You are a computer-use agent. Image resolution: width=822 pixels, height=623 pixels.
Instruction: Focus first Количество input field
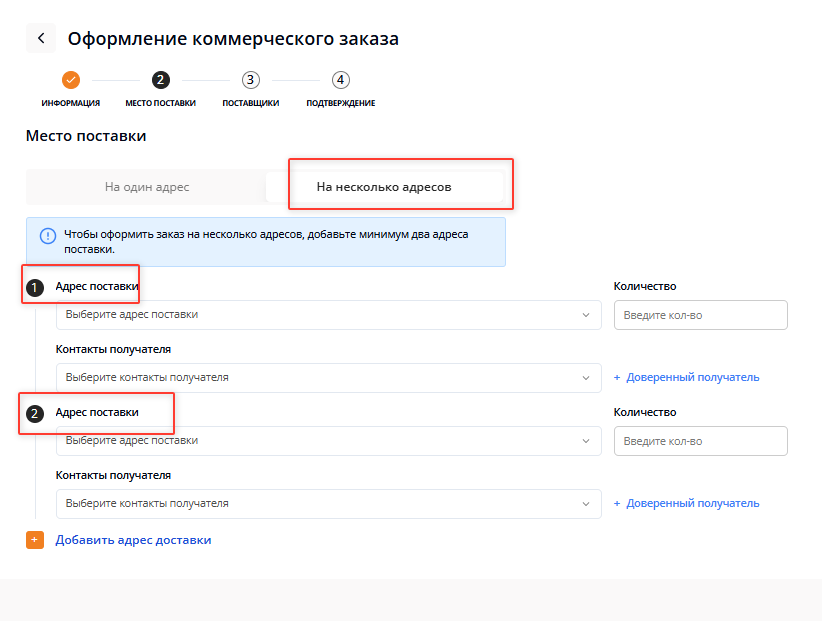point(700,316)
